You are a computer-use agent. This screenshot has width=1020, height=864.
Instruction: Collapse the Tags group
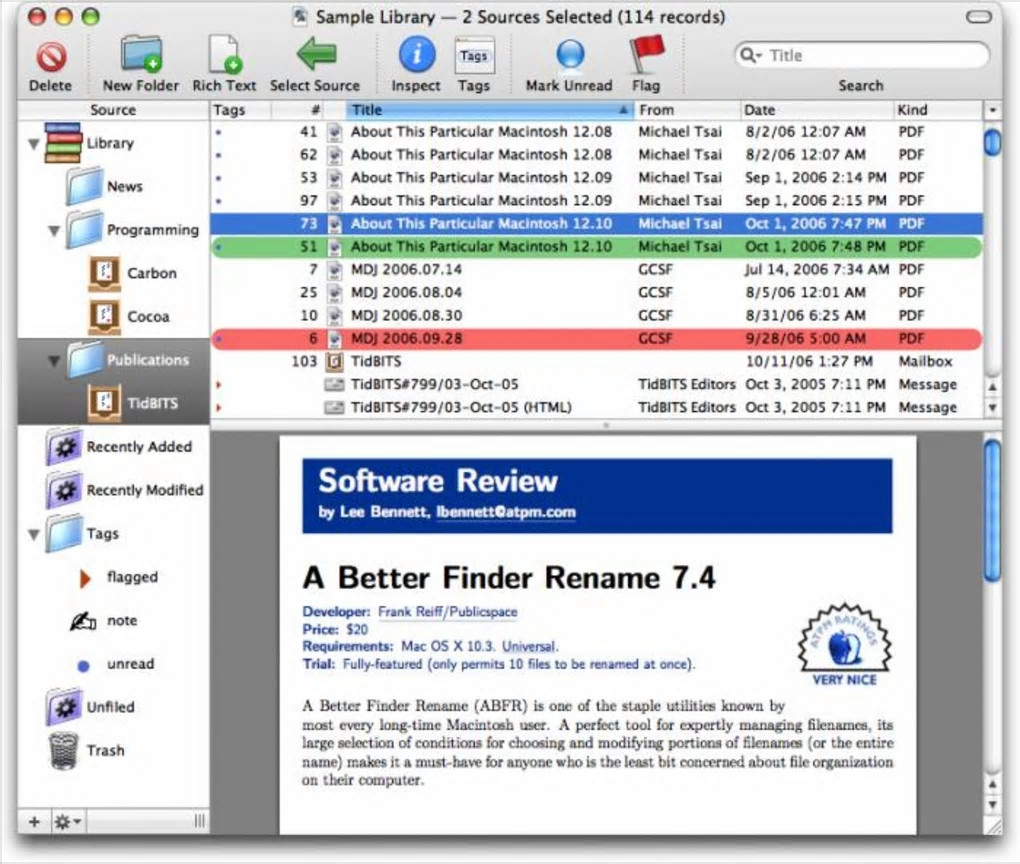click(x=34, y=534)
